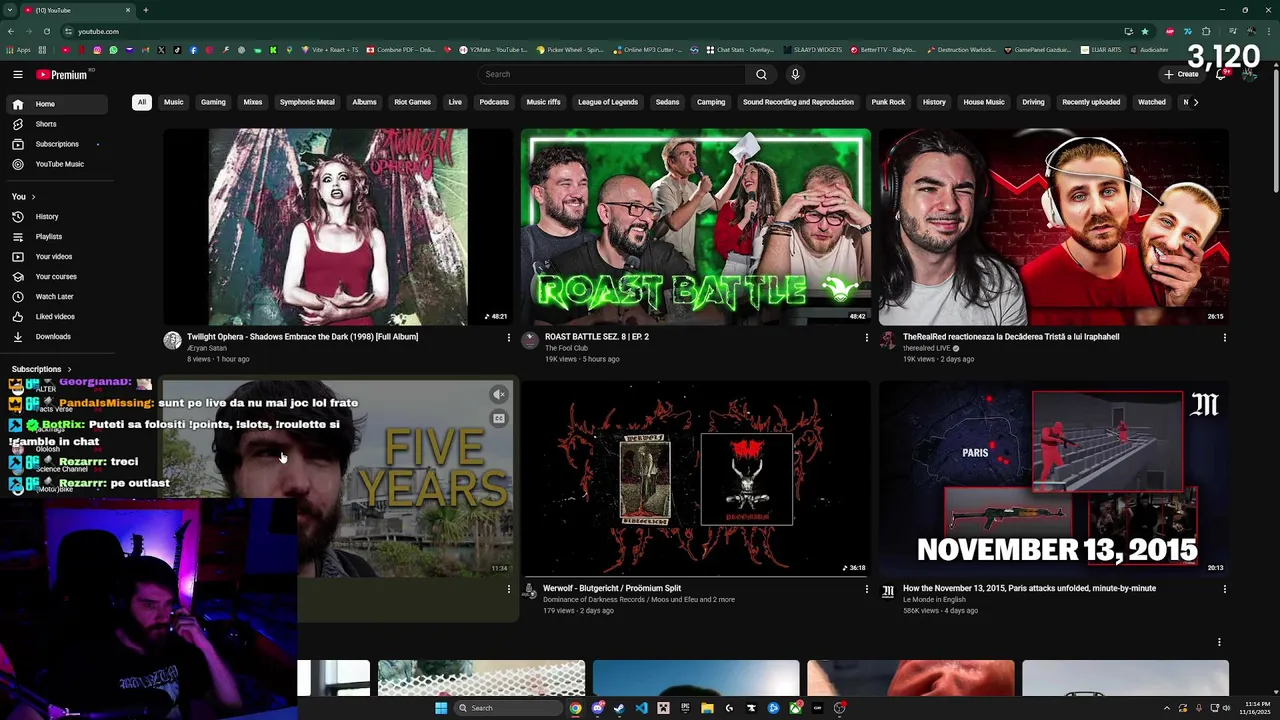Open the YouTube guide hamburger menu
1280x720 pixels.
click(x=18, y=74)
